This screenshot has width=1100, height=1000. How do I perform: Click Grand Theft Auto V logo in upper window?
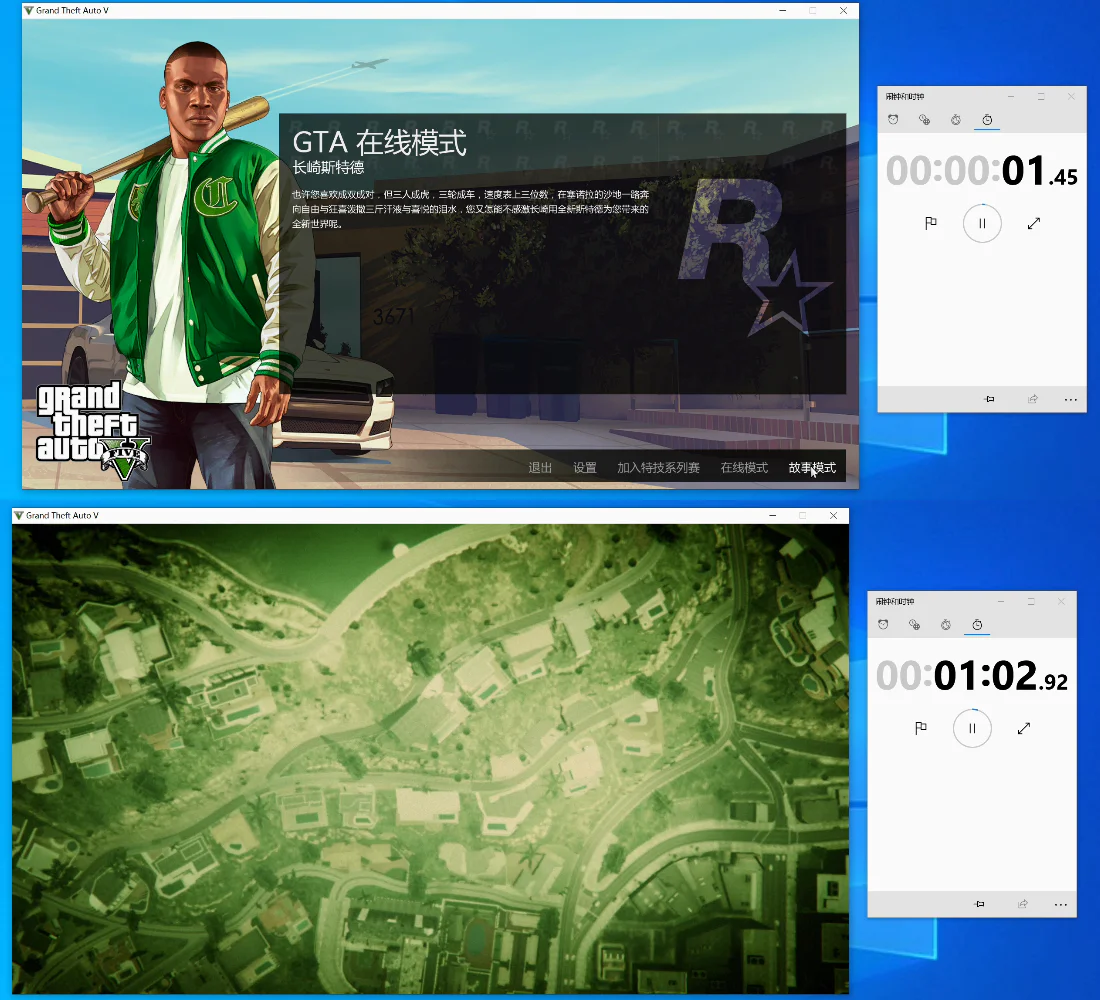tap(93, 431)
